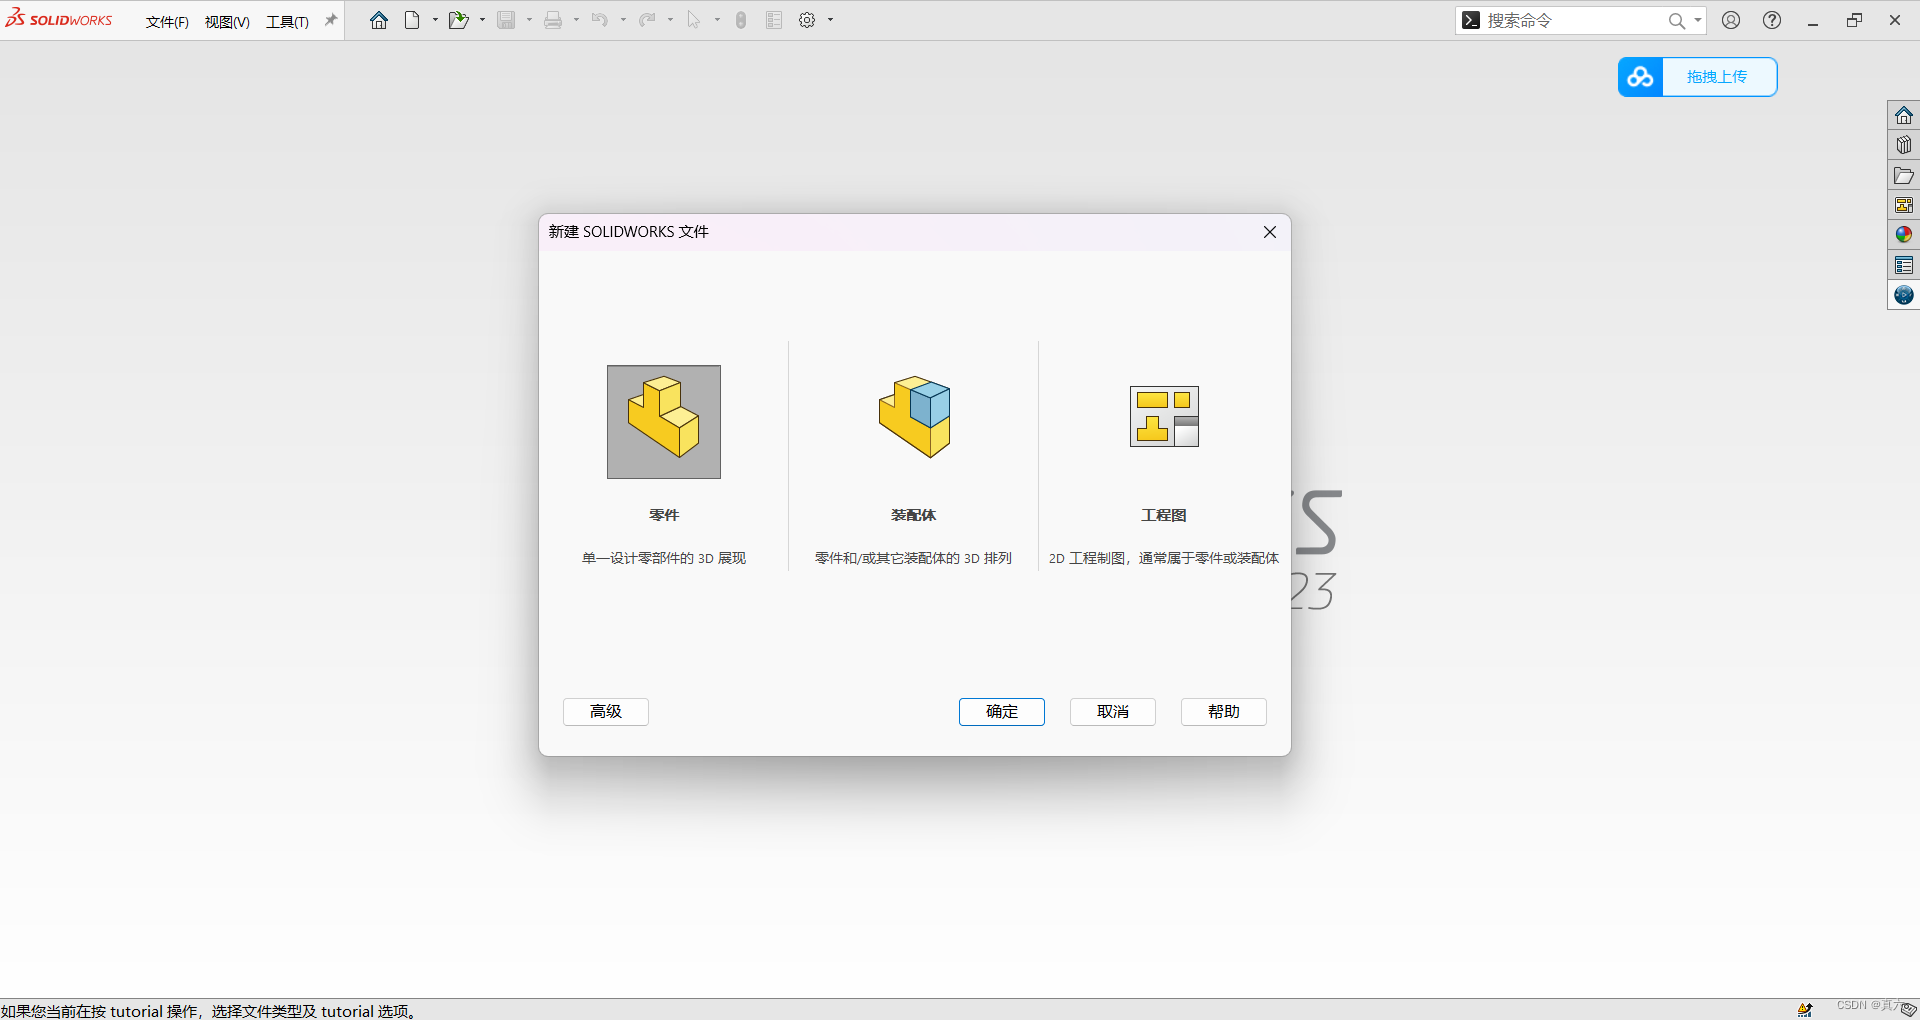The height and width of the screenshot is (1020, 1920).
Task: Choose the Select cursor tool icon
Action: (694, 20)
